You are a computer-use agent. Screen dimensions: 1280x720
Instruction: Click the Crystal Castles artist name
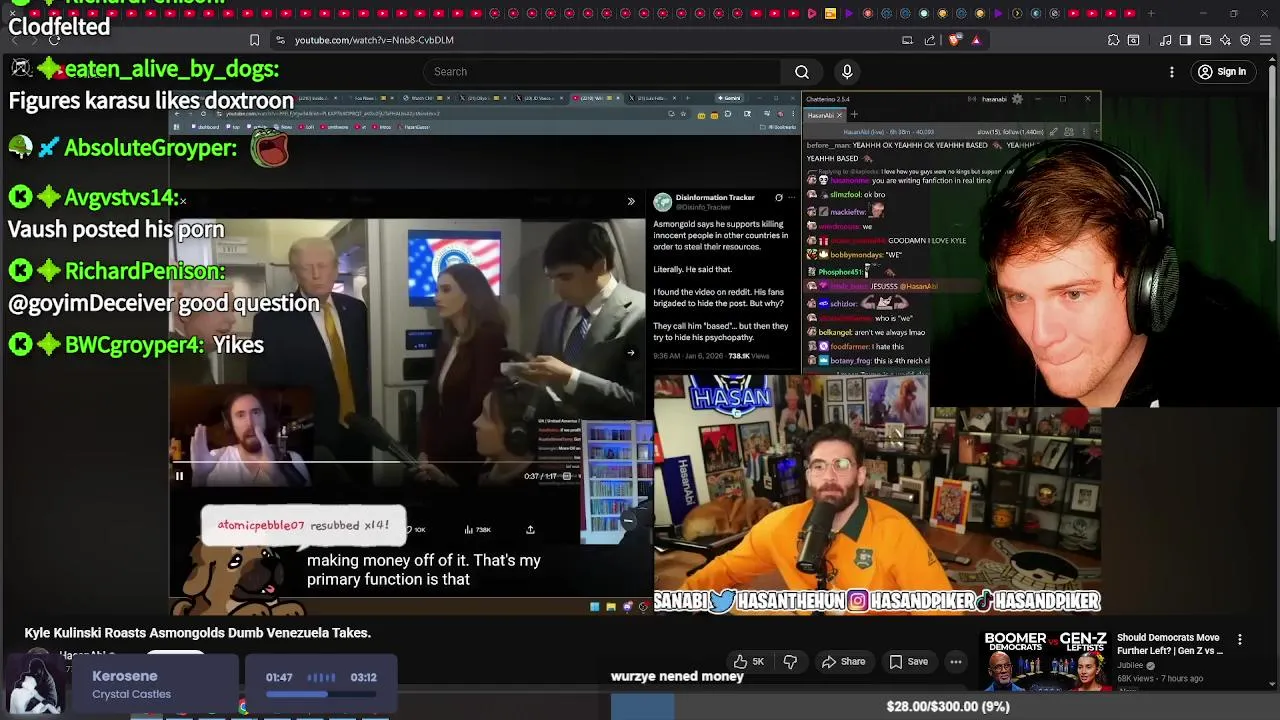(x=132, y=694)
